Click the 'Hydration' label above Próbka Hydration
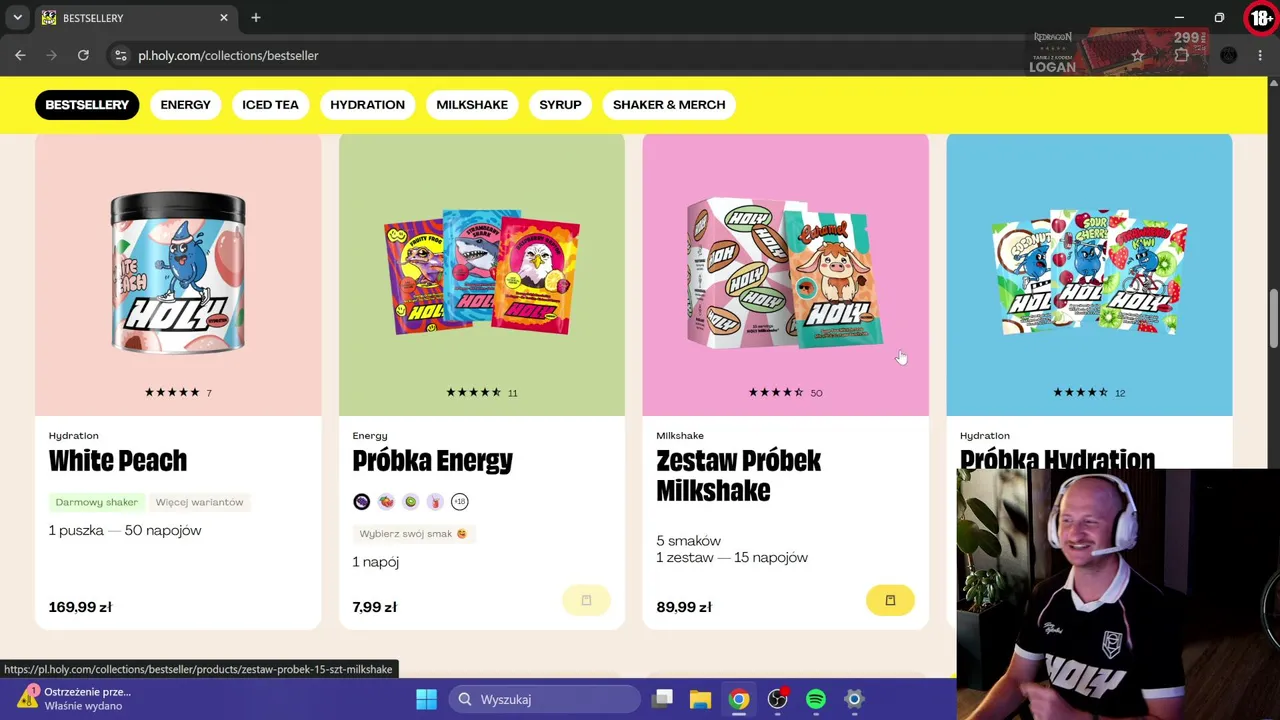The width and height of the screenshot is (1280, 720). [x=985, y=436]
